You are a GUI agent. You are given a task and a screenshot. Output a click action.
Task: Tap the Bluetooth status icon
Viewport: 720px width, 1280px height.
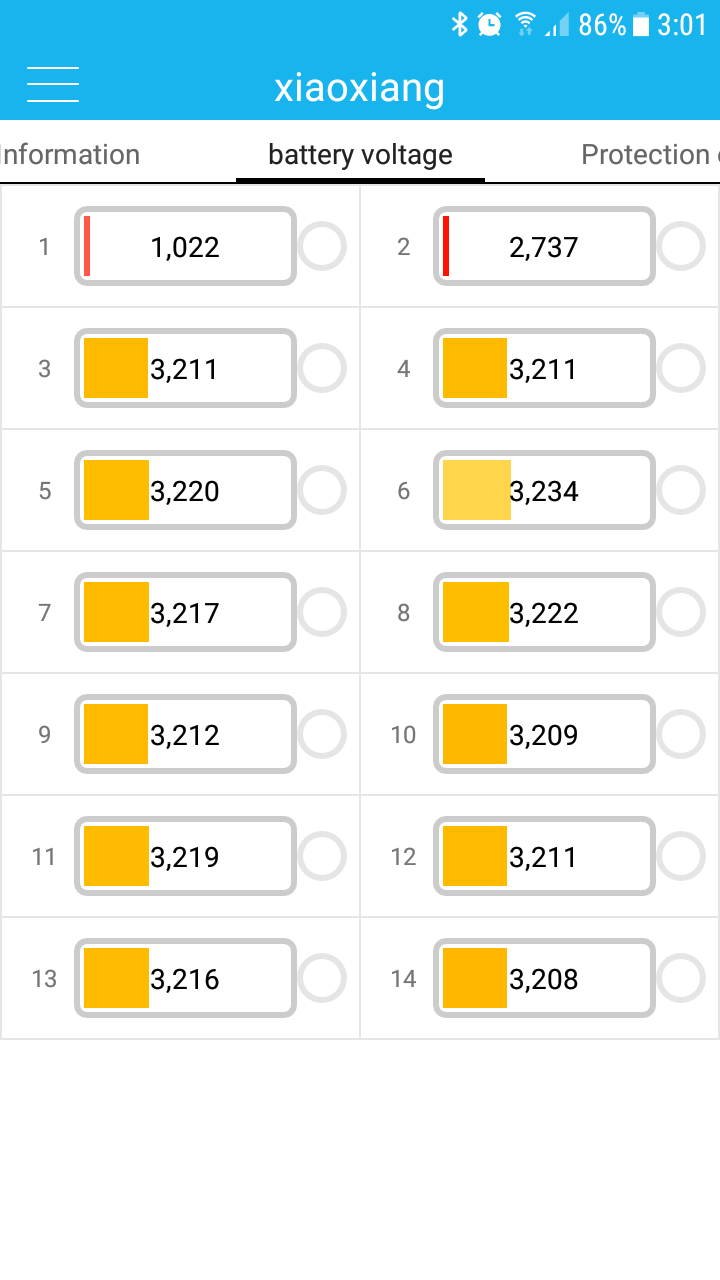[460, 25]
